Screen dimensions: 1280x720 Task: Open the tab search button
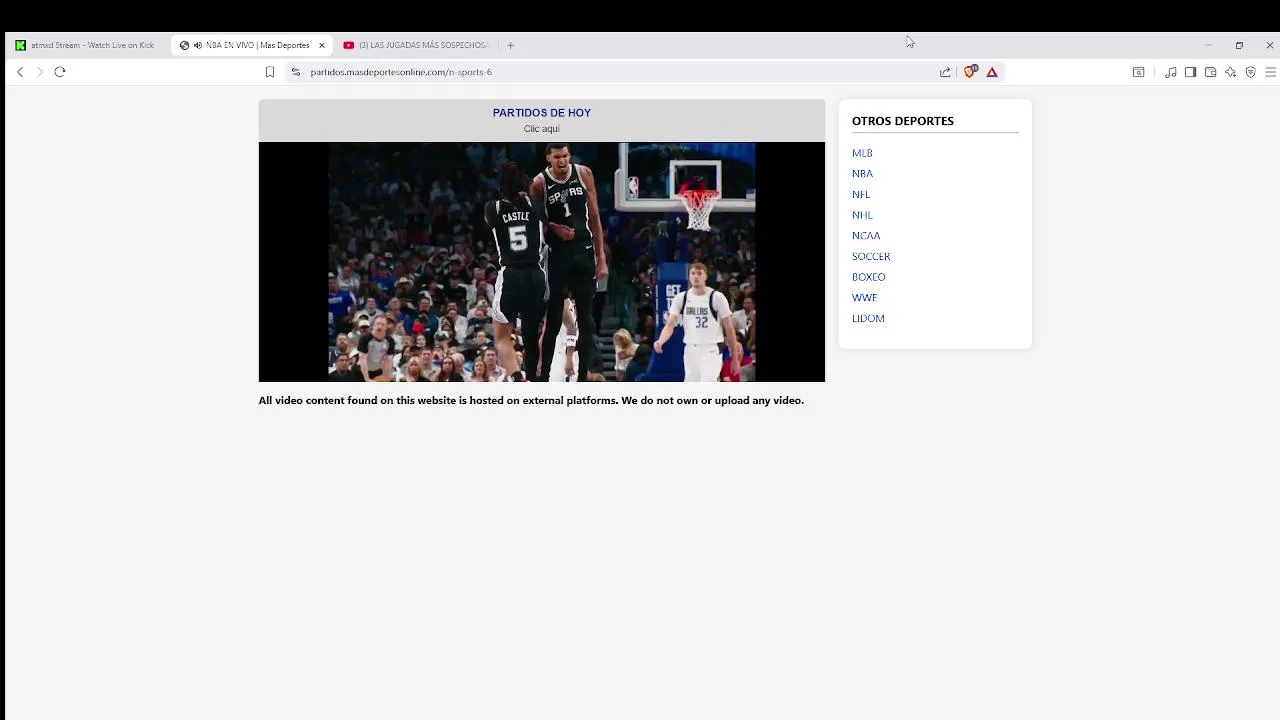pyautogui.click(x=1138, y=72)
